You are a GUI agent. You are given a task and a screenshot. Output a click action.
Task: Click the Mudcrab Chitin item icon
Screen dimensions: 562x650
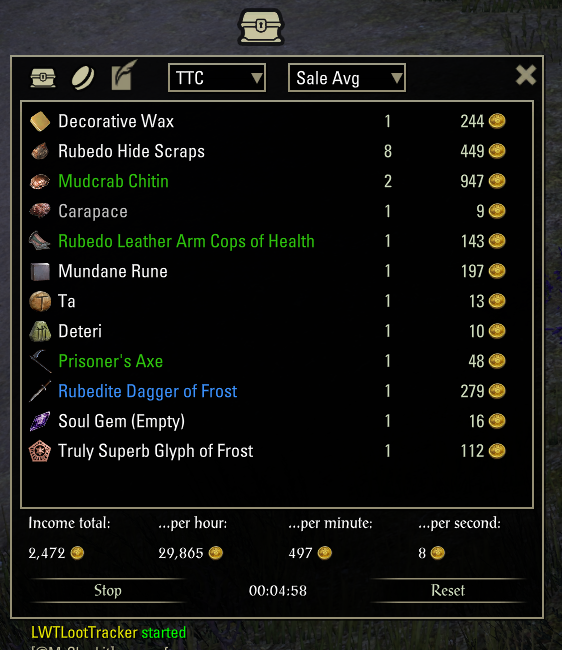click(x=40, y=182)
